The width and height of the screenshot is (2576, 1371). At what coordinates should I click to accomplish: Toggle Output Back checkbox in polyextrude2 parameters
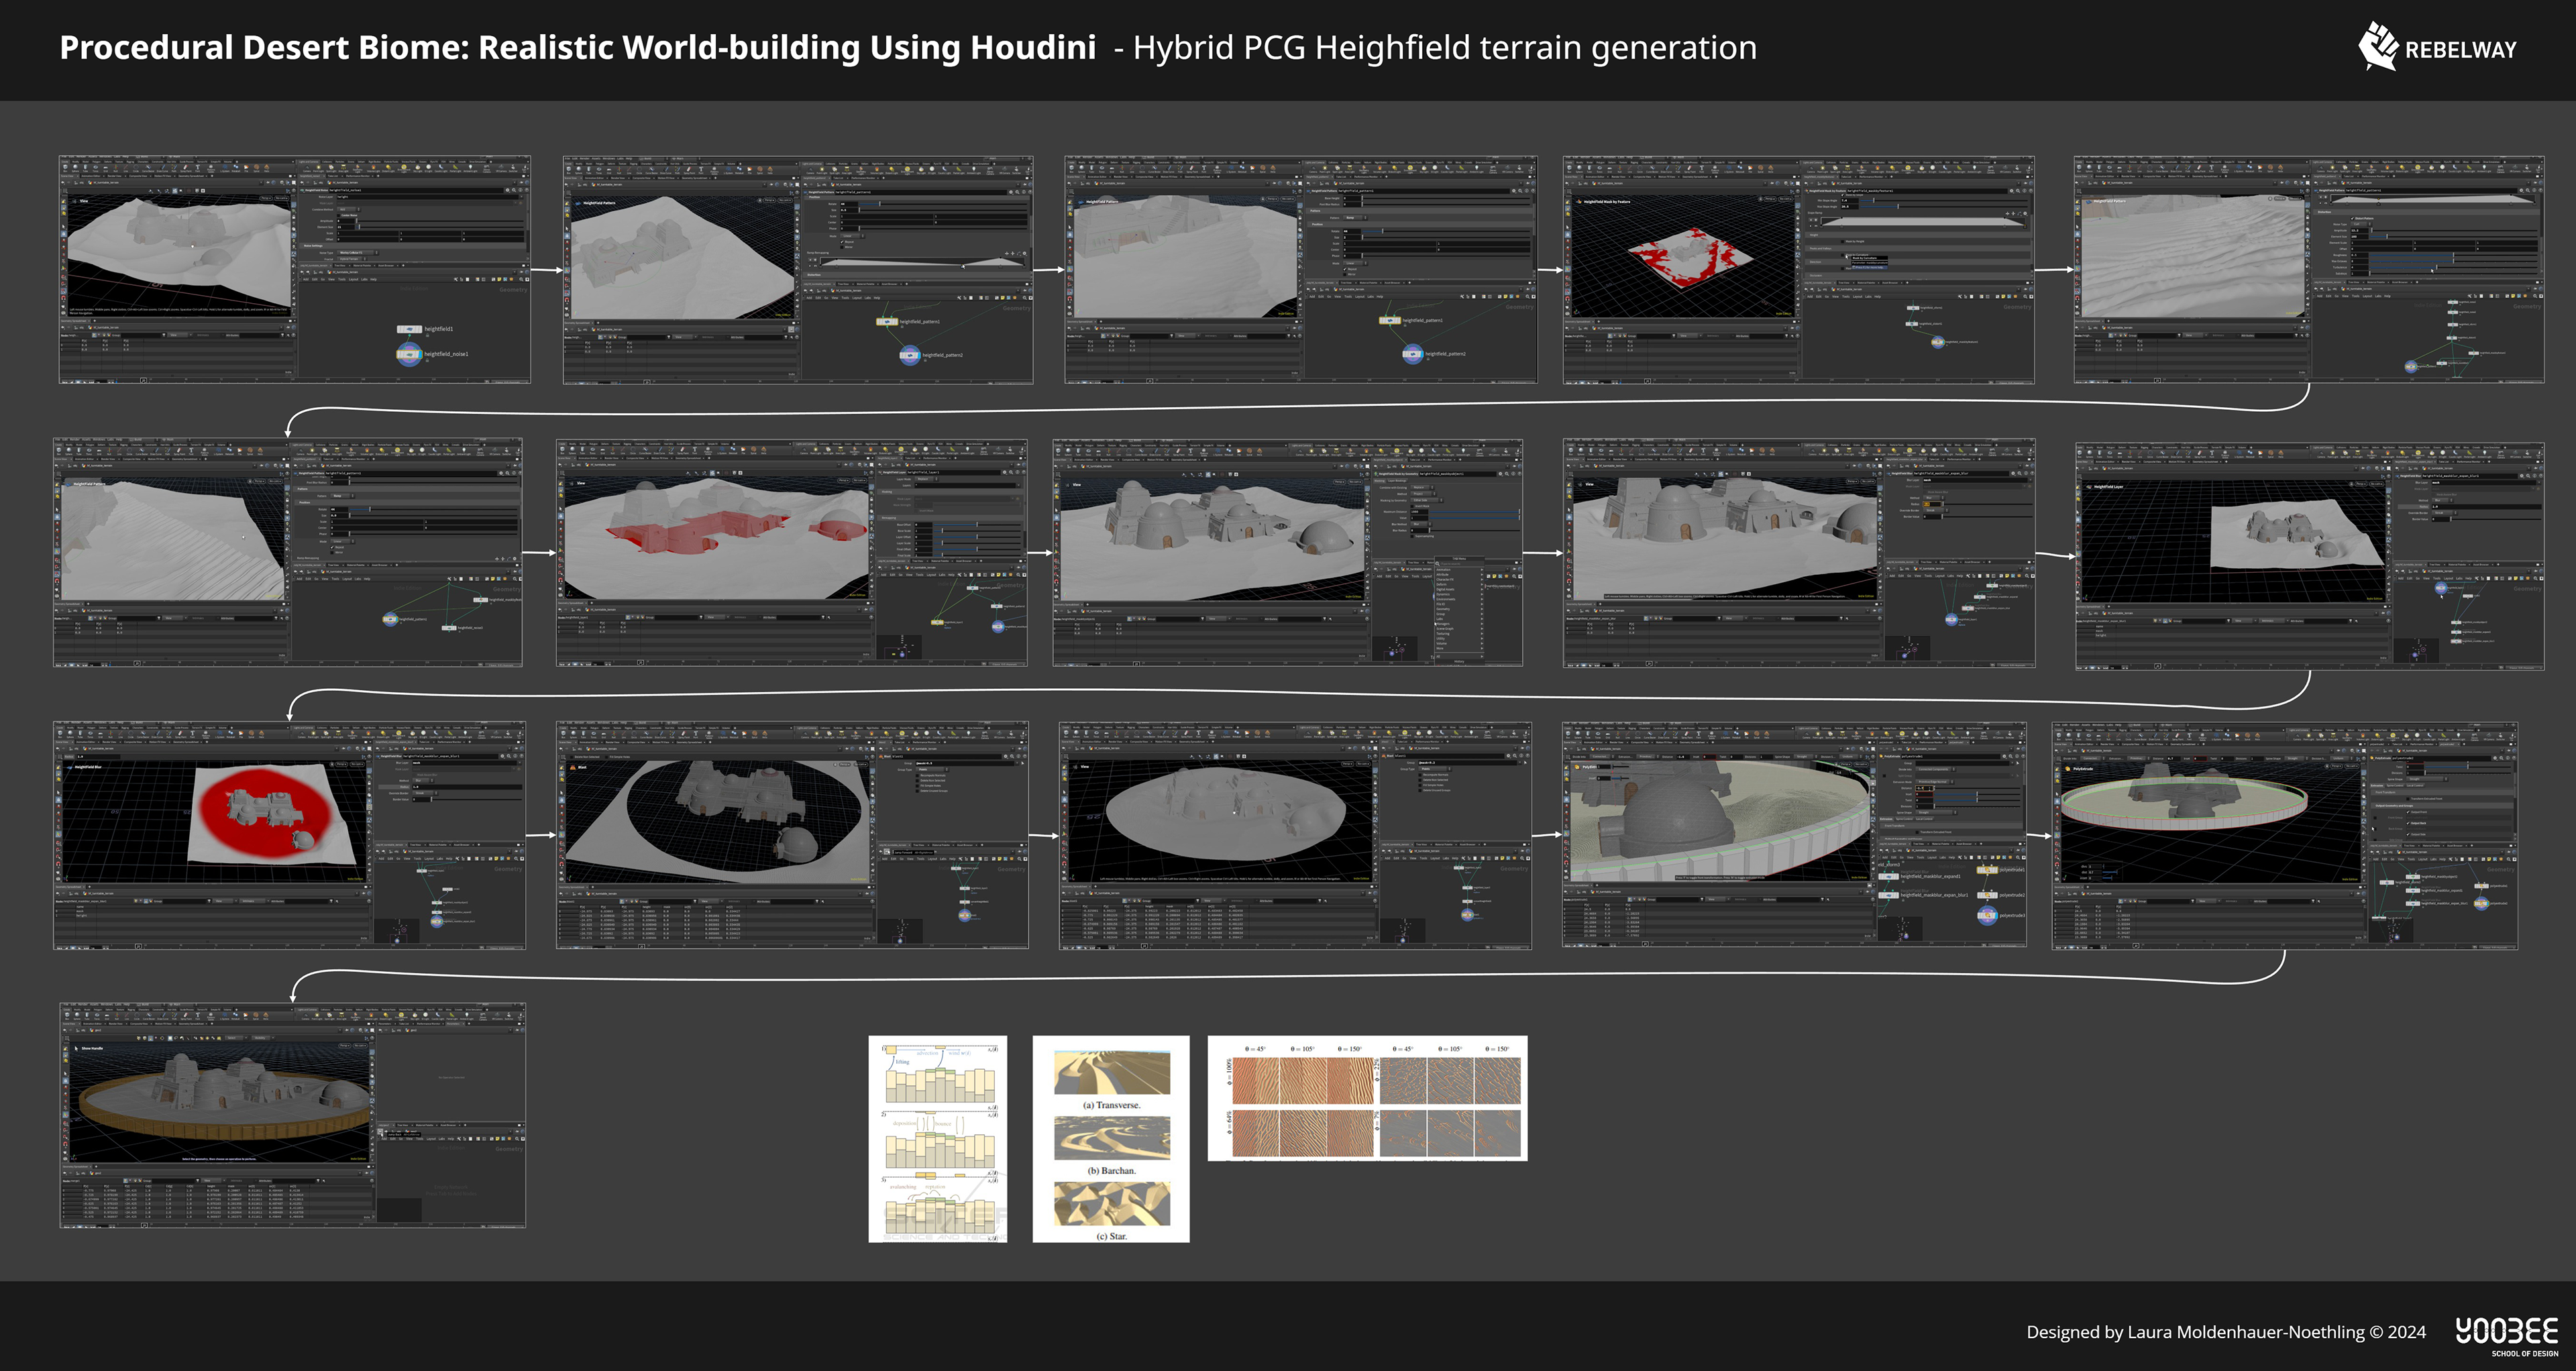coord(2408,823)
